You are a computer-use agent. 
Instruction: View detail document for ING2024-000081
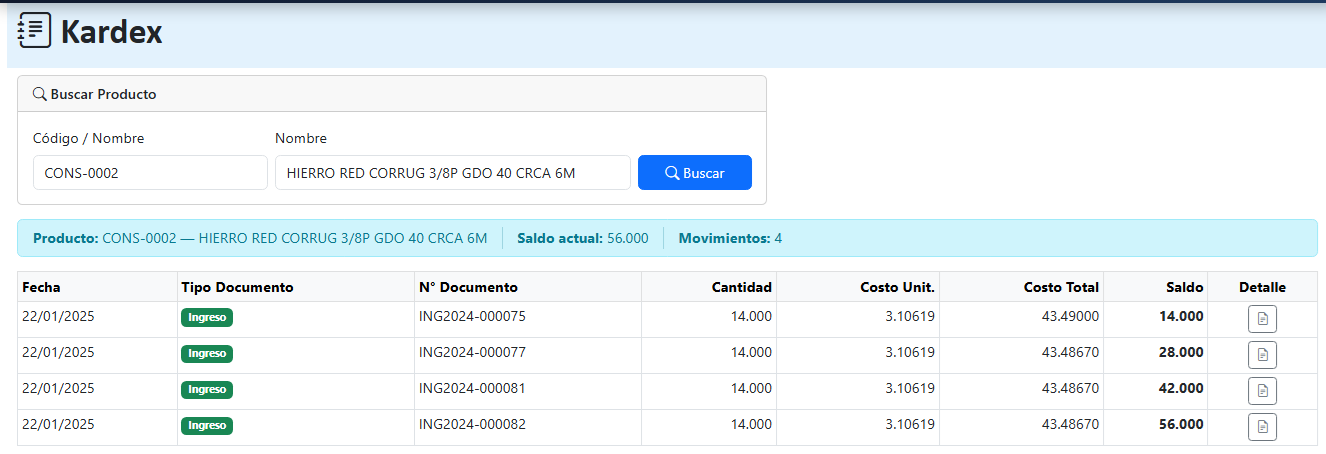click(1262, 391)
